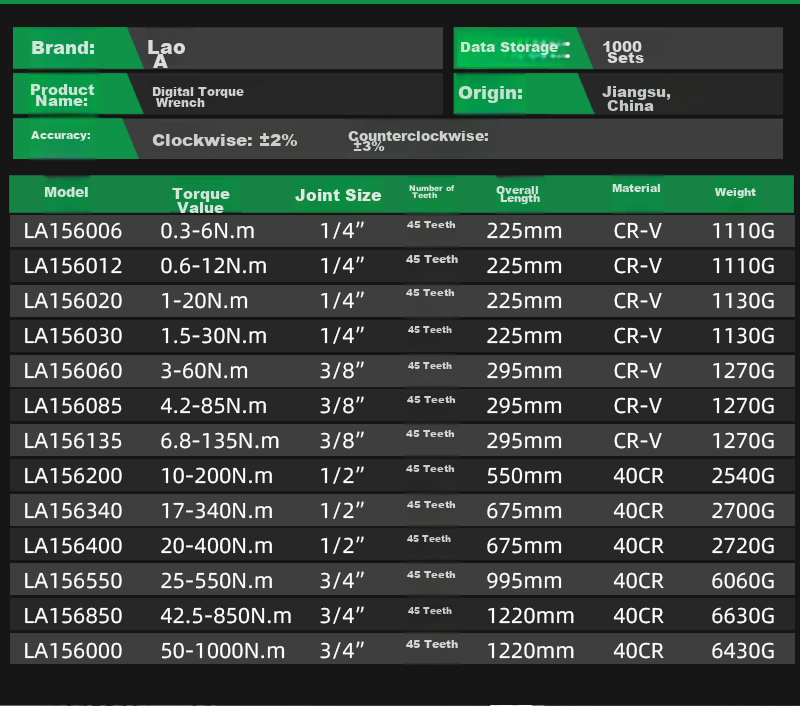Click the "Clockwise: ±2%" accuracy text
Viewport: 800px width, 706px height.
pos(224,140)
